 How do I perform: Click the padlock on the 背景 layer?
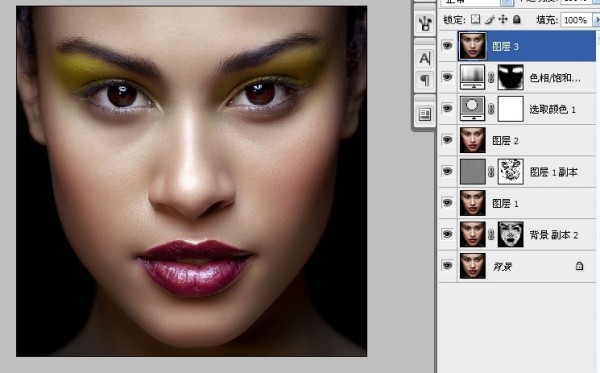(x=579, y=266)
